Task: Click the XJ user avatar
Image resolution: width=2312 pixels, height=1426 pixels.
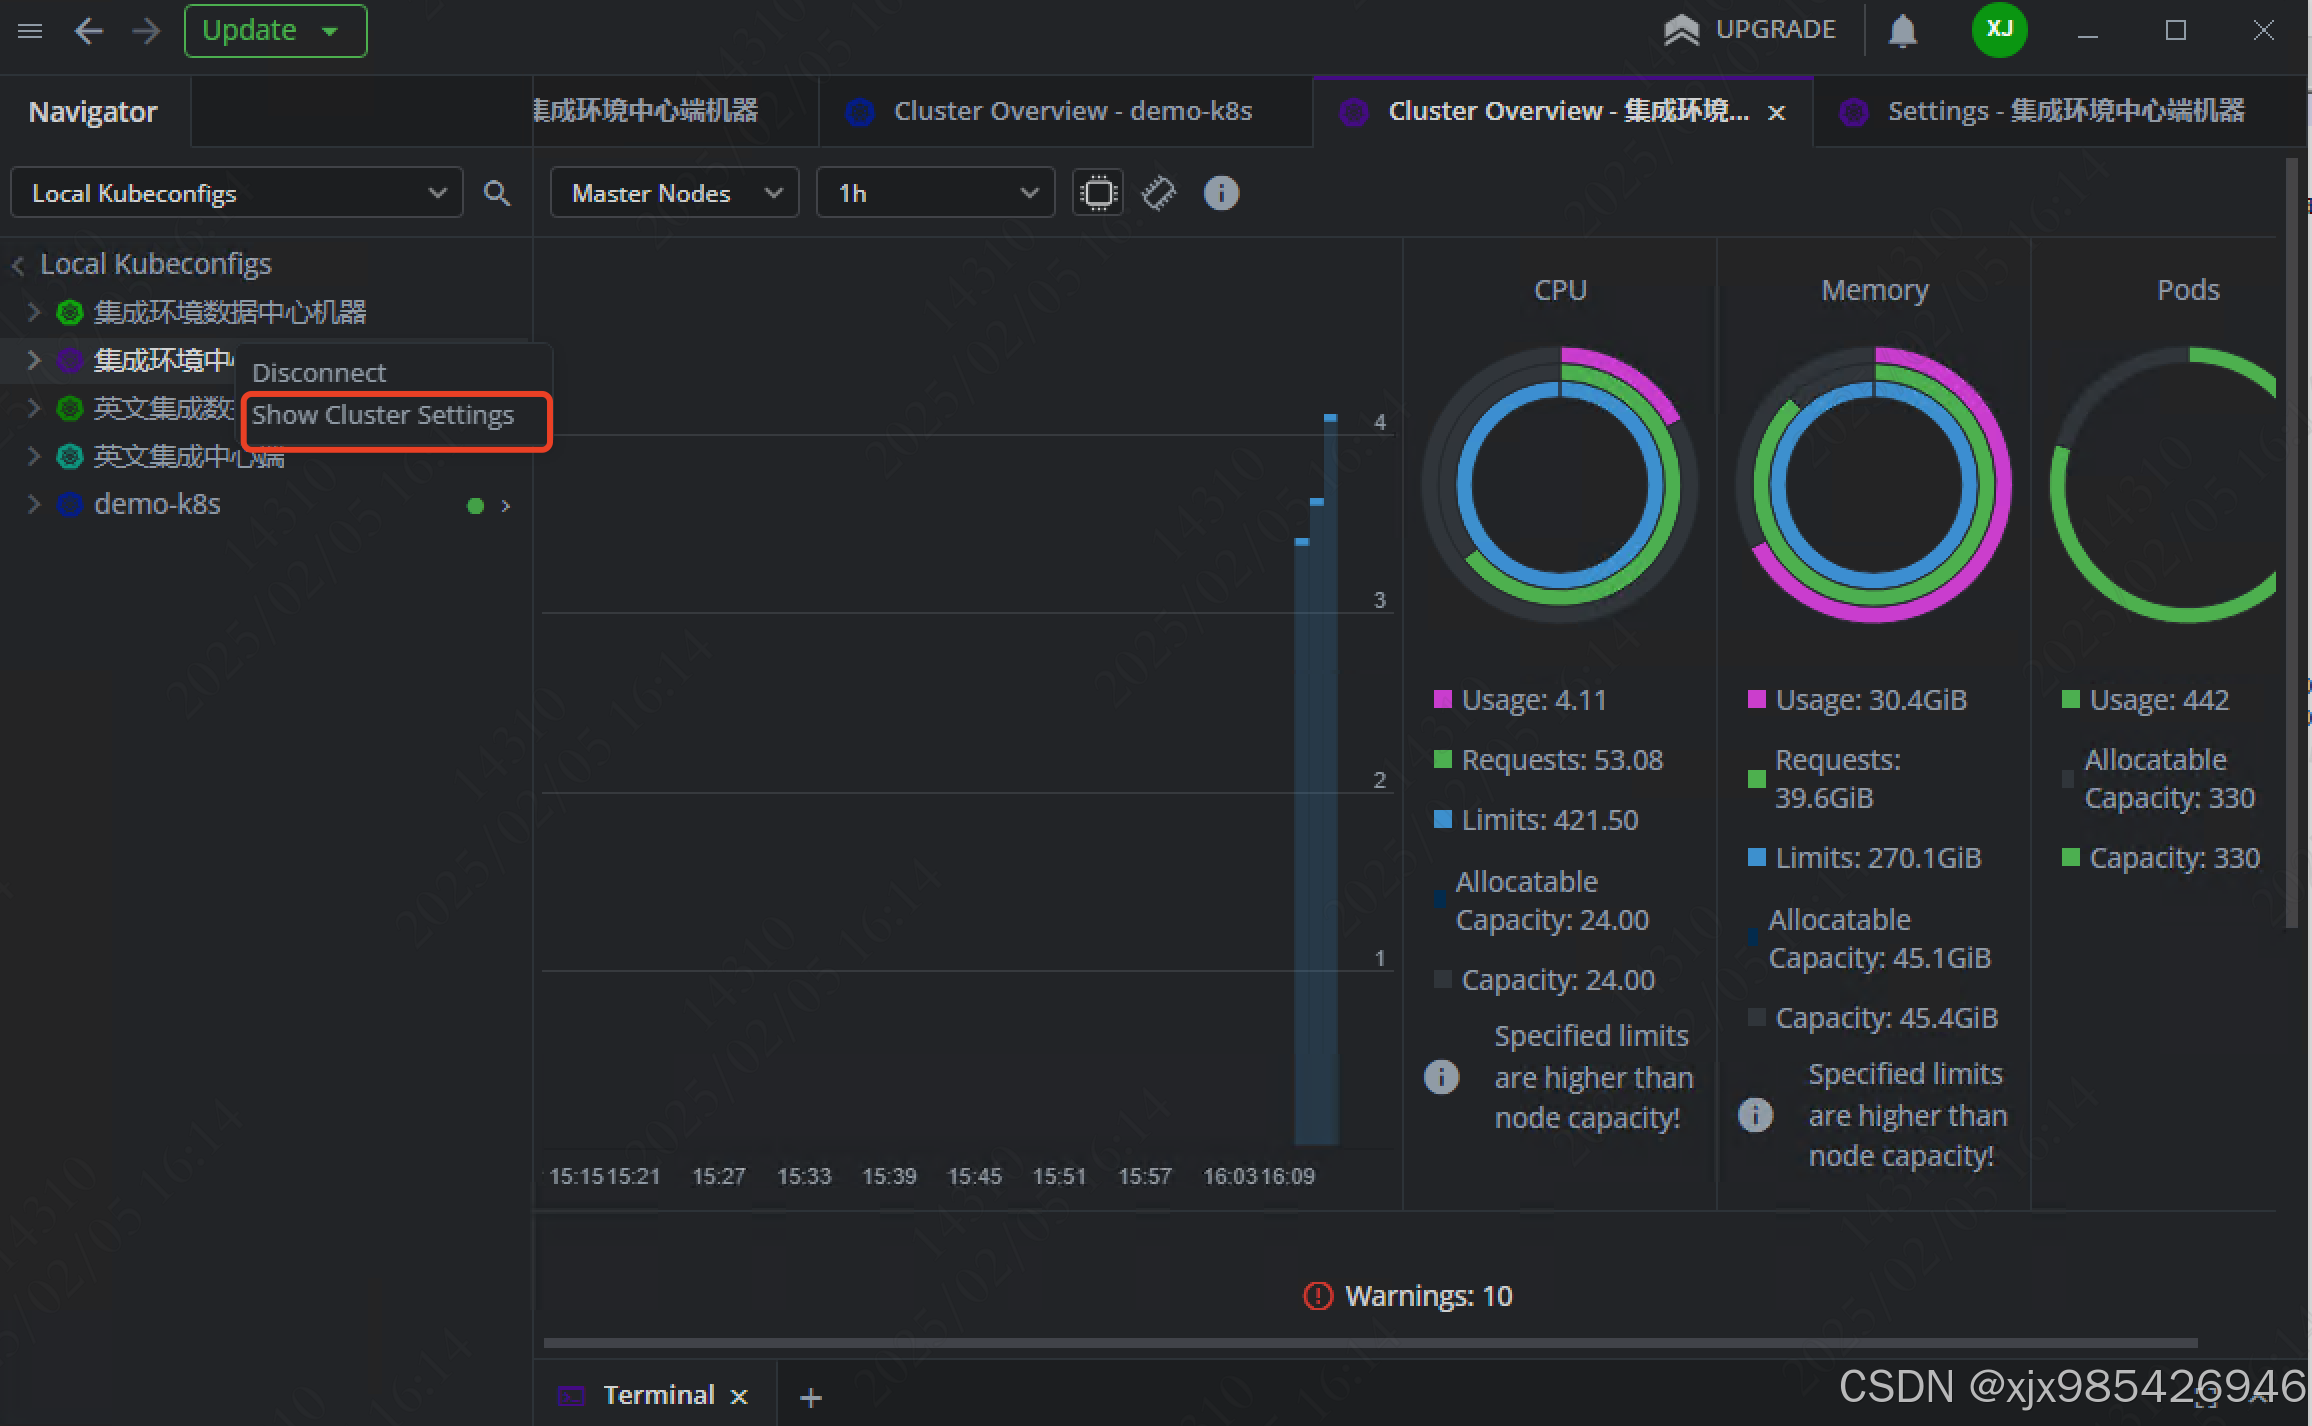Action: 1998,29
